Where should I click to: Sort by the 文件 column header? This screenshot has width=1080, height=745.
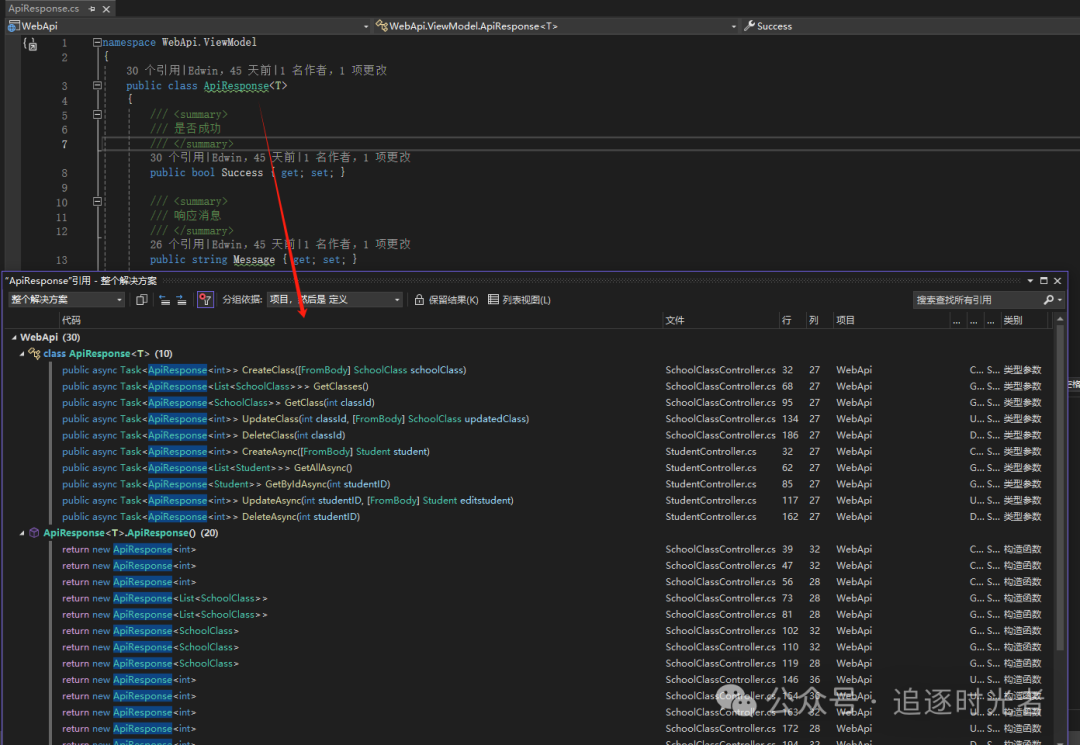pyautogui.click(x=675, y=320)
